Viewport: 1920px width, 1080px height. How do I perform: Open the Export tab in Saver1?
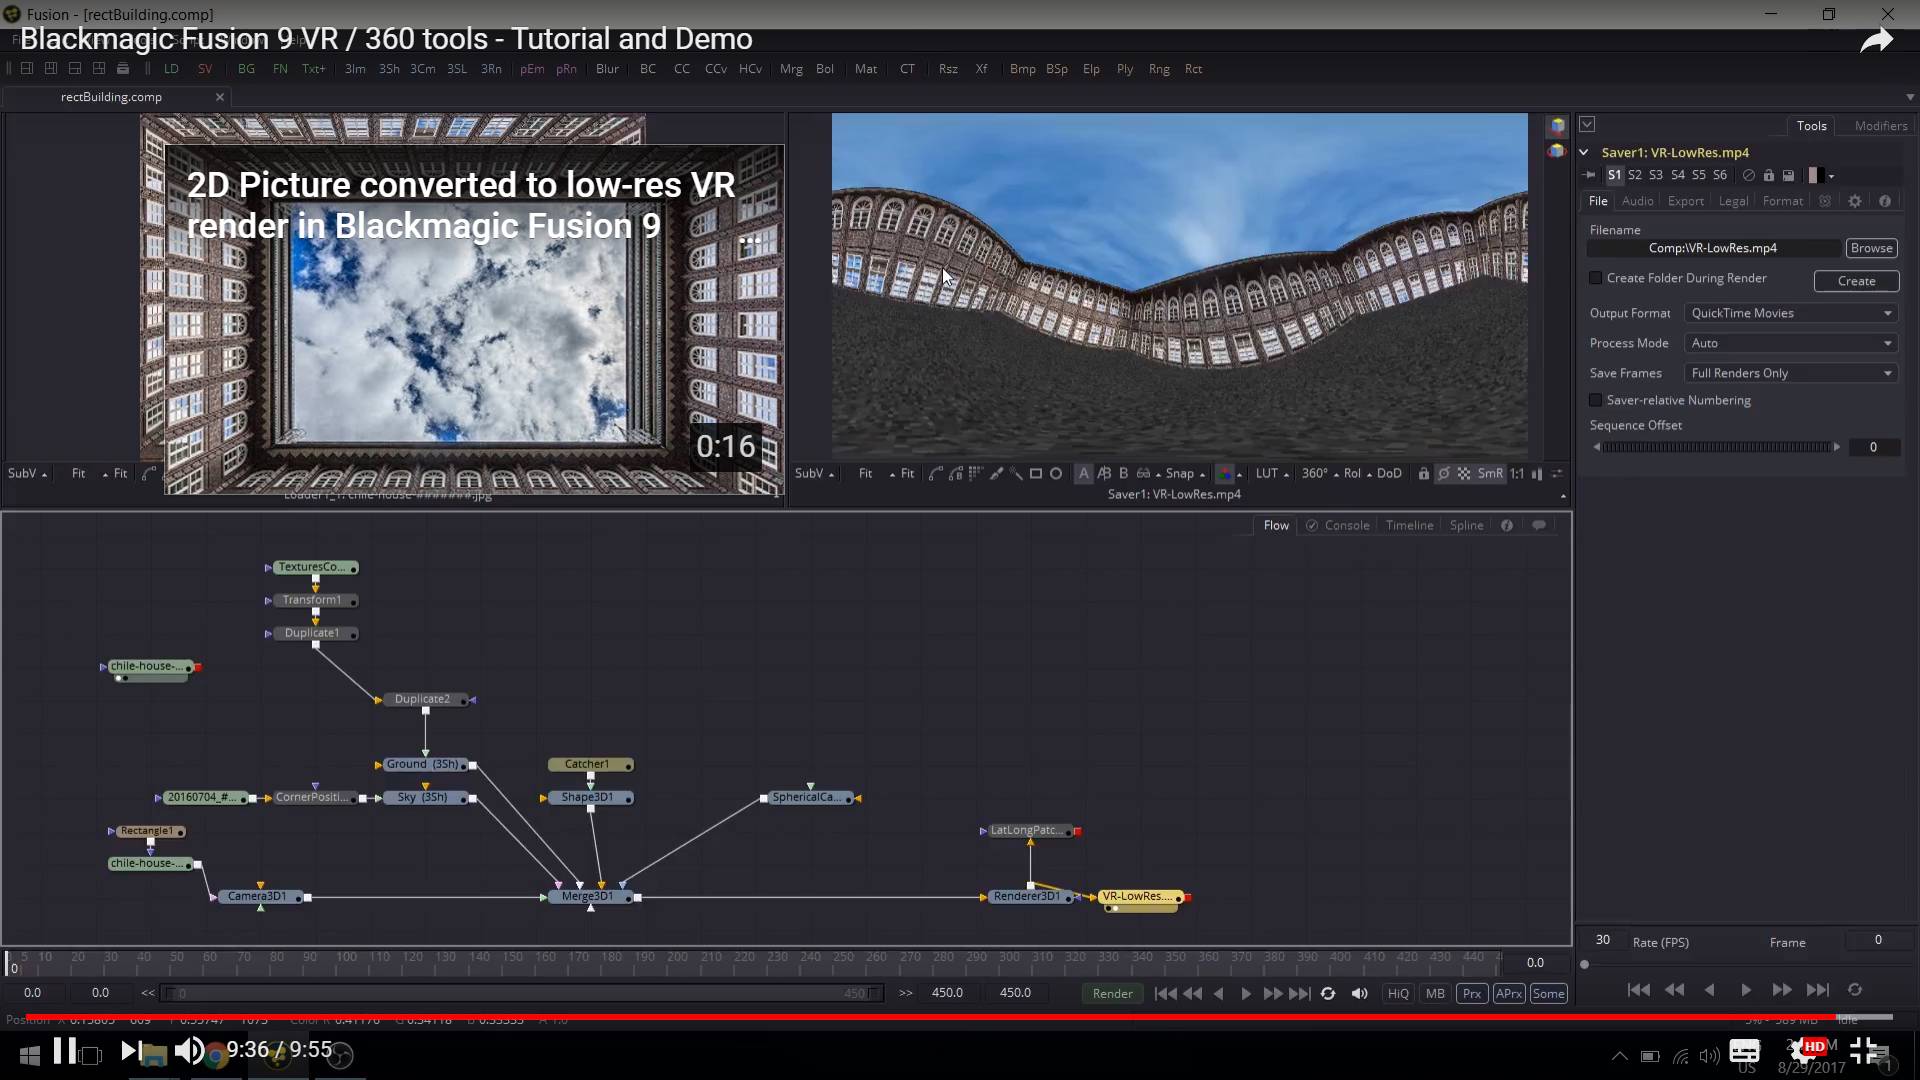1685,201
